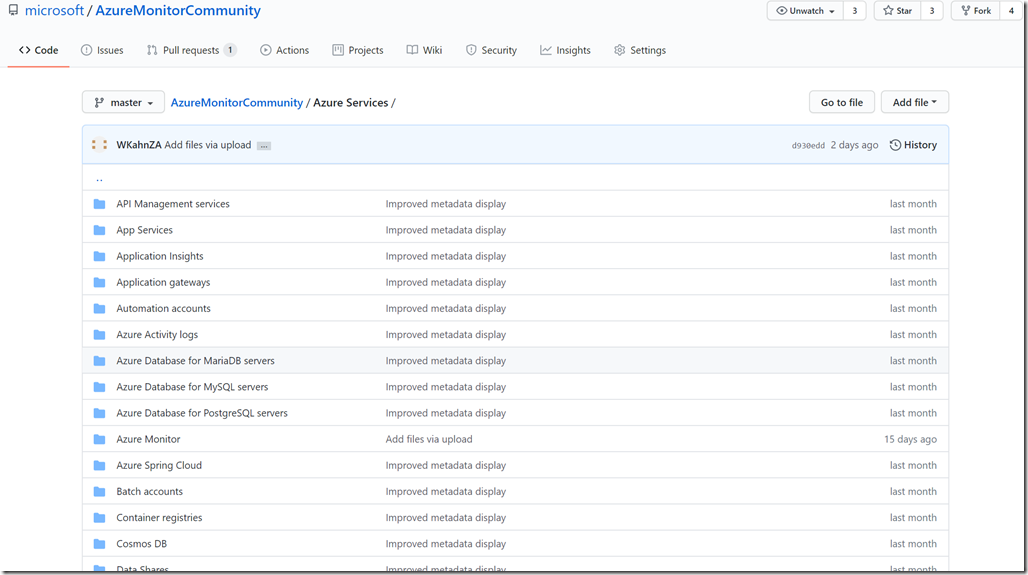Star the repository

coord(898,10)
